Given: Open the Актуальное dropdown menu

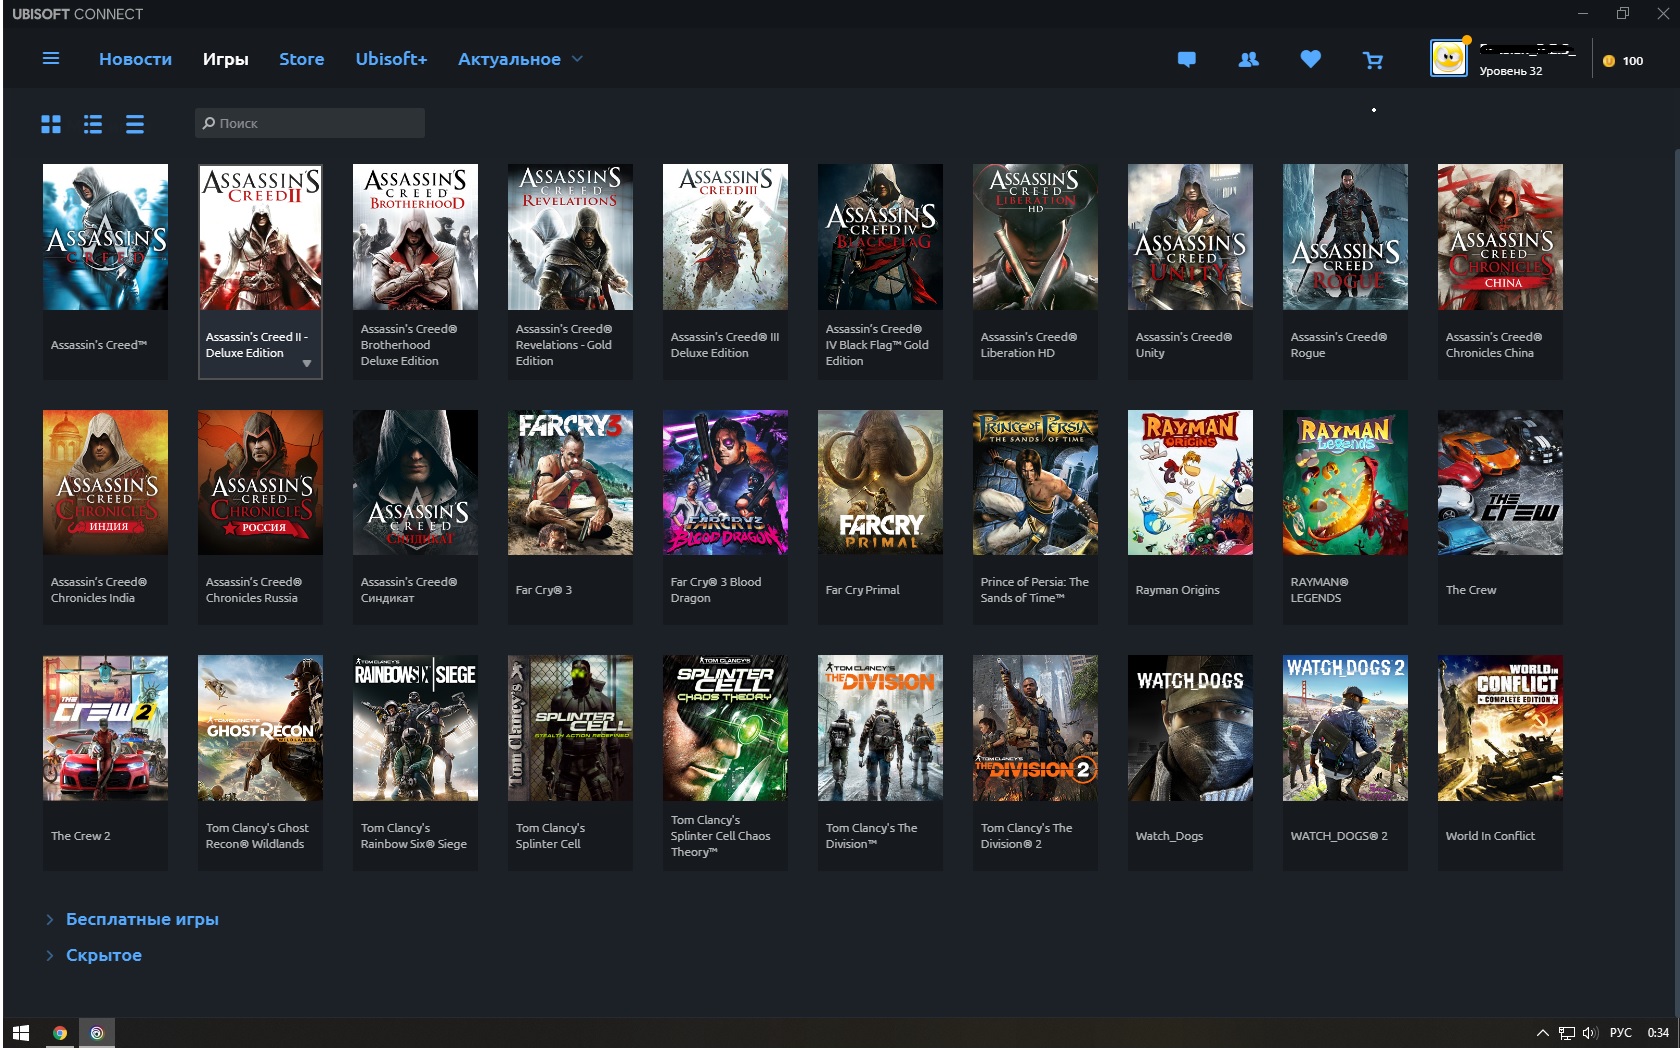Looking at the screenshot, I should click(518, 59).
